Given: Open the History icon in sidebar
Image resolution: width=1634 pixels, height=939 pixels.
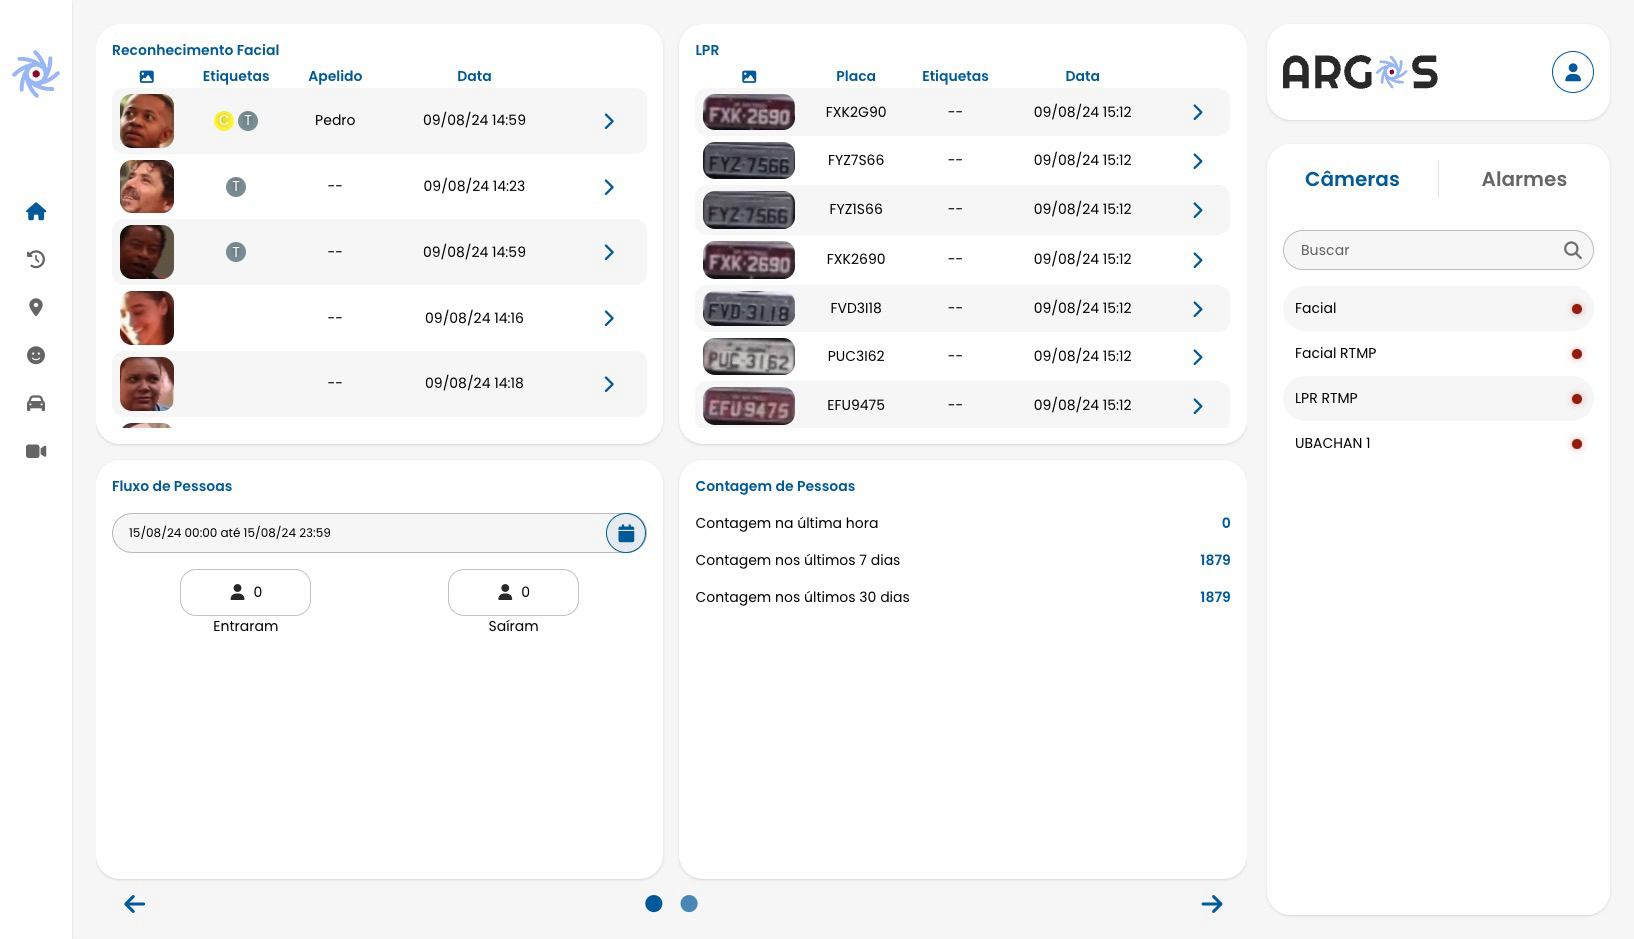Looking at the screenshot, I should coord(36,259).
